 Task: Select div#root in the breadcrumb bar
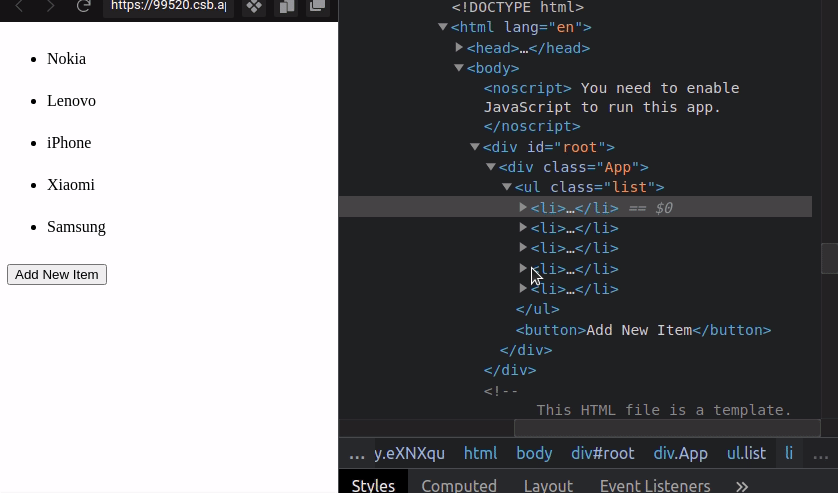coord(602,454)
